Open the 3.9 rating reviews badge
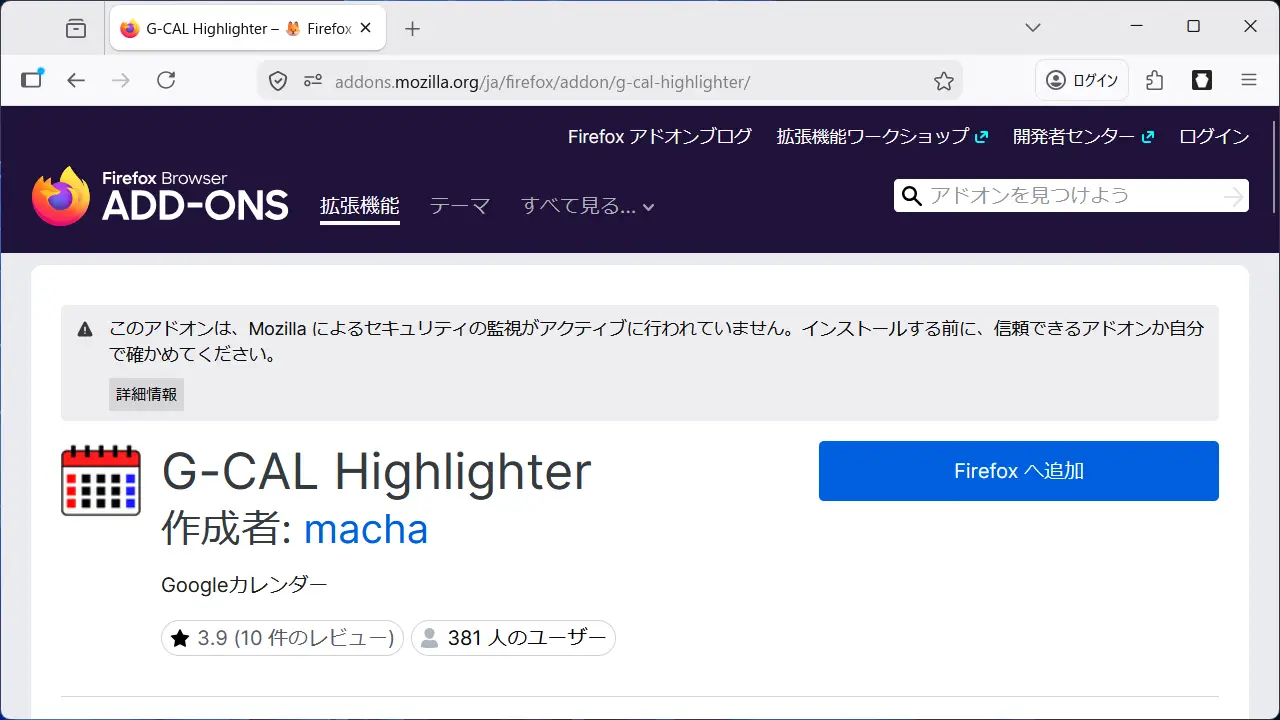 282,638
